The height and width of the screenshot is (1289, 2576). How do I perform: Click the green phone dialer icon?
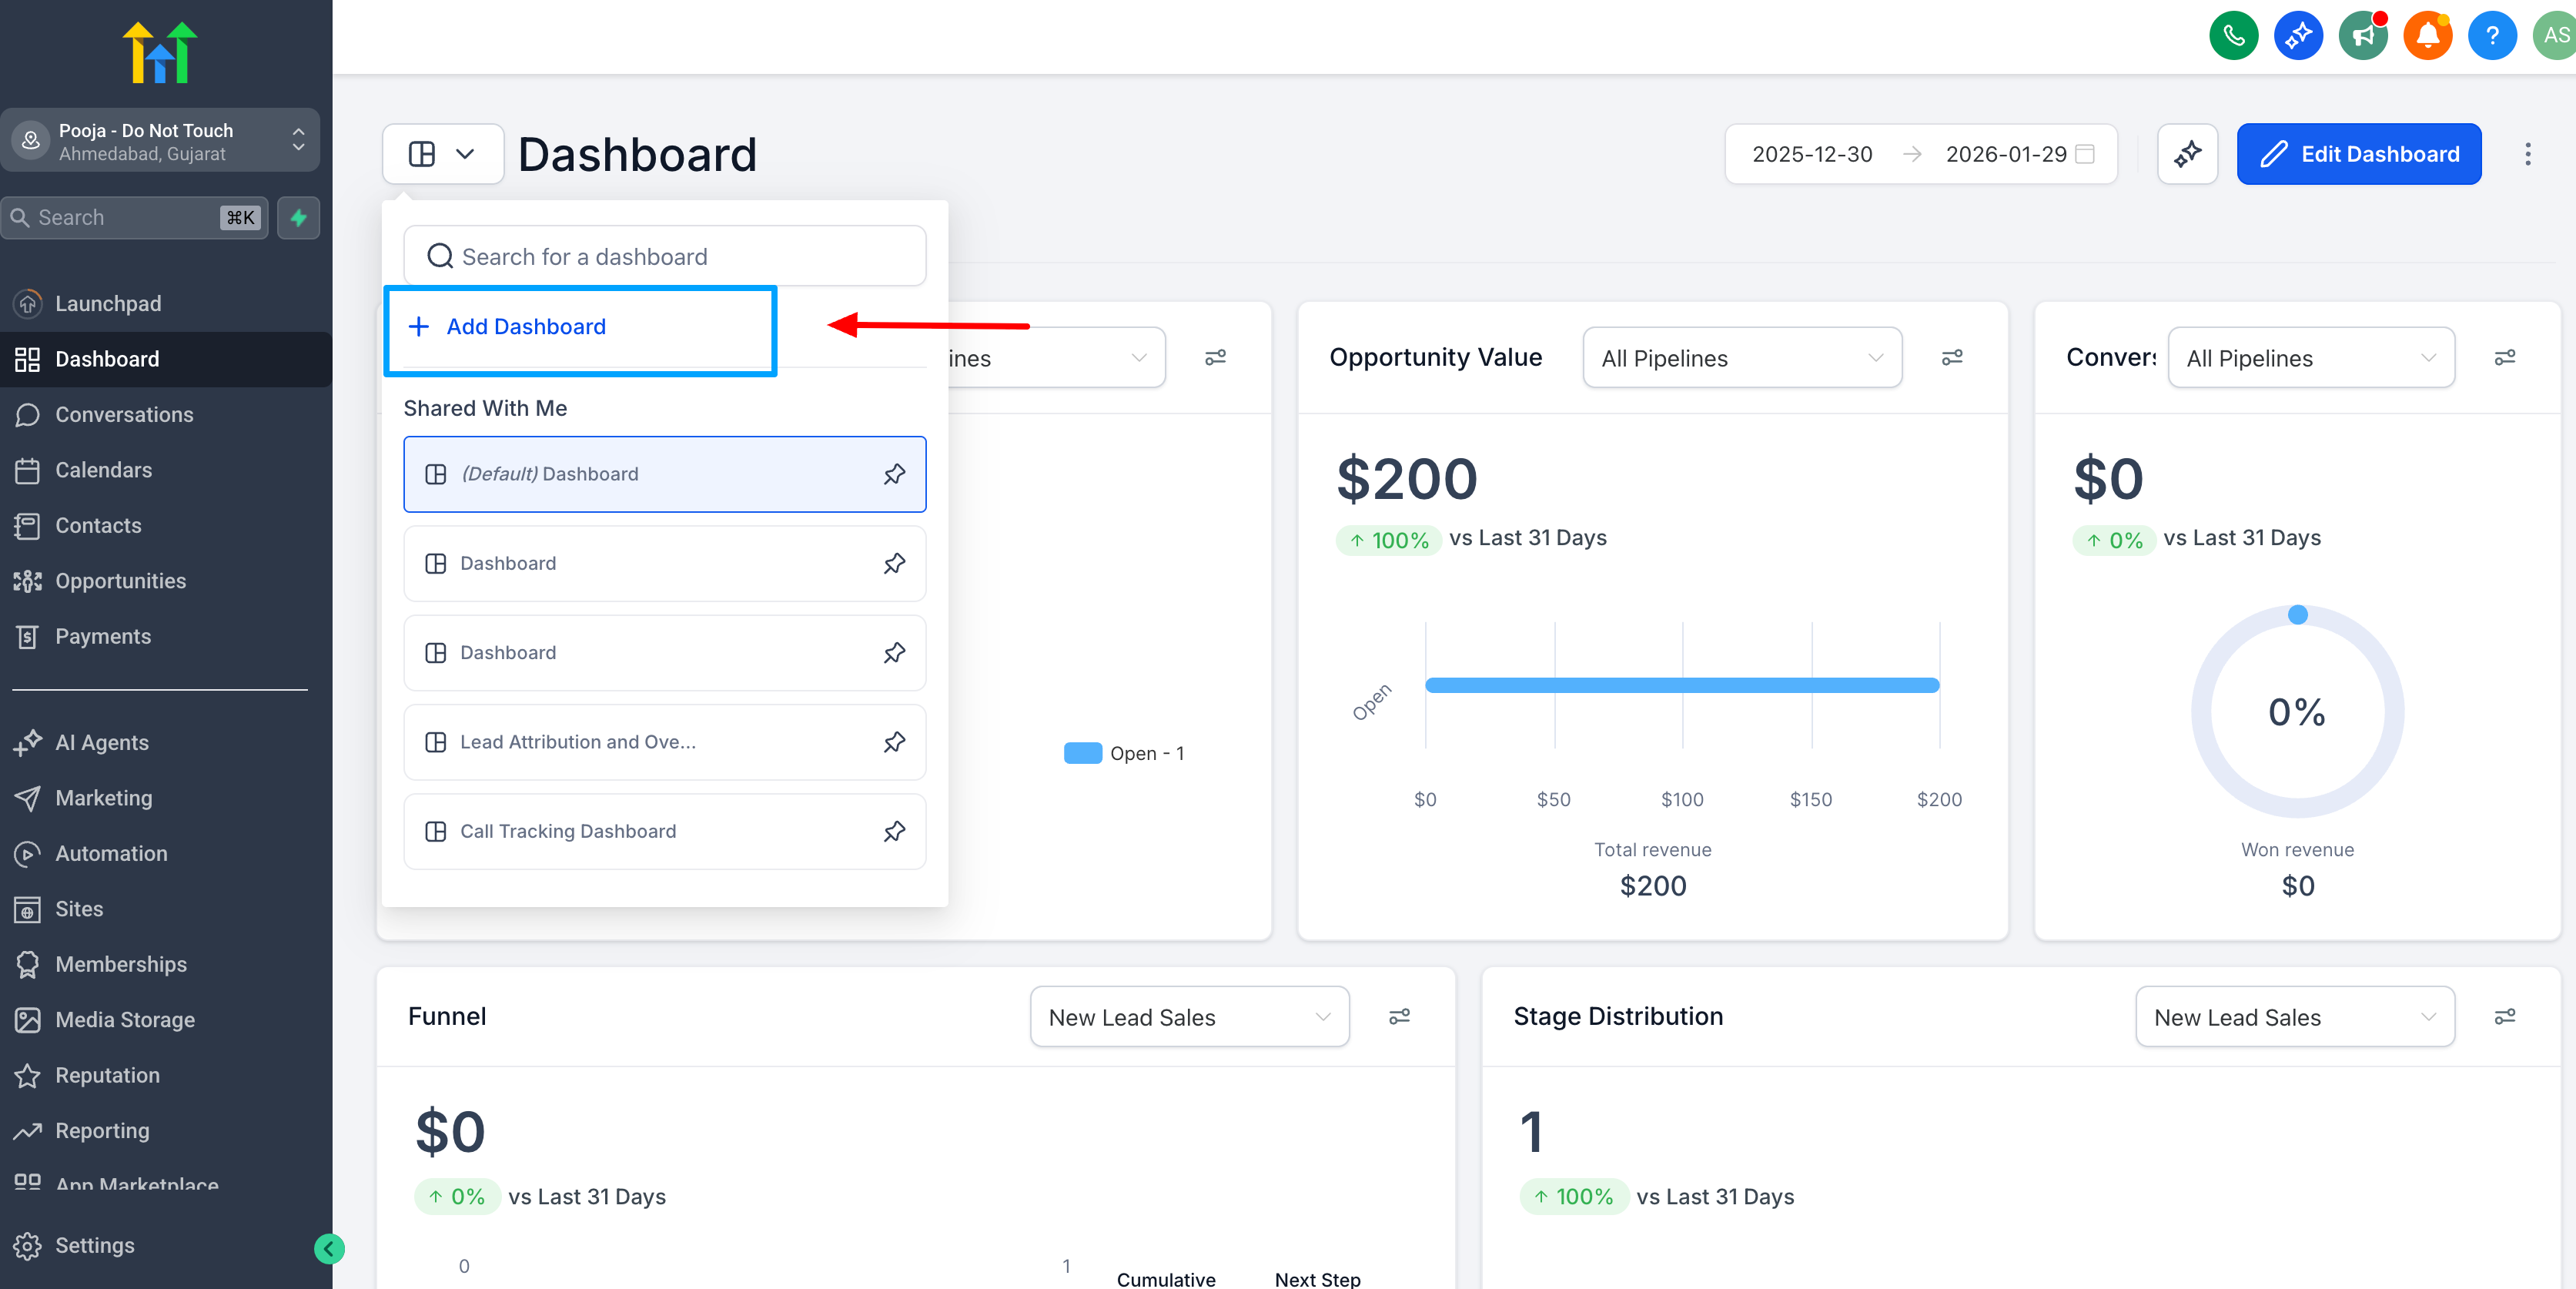[2233, 36]
